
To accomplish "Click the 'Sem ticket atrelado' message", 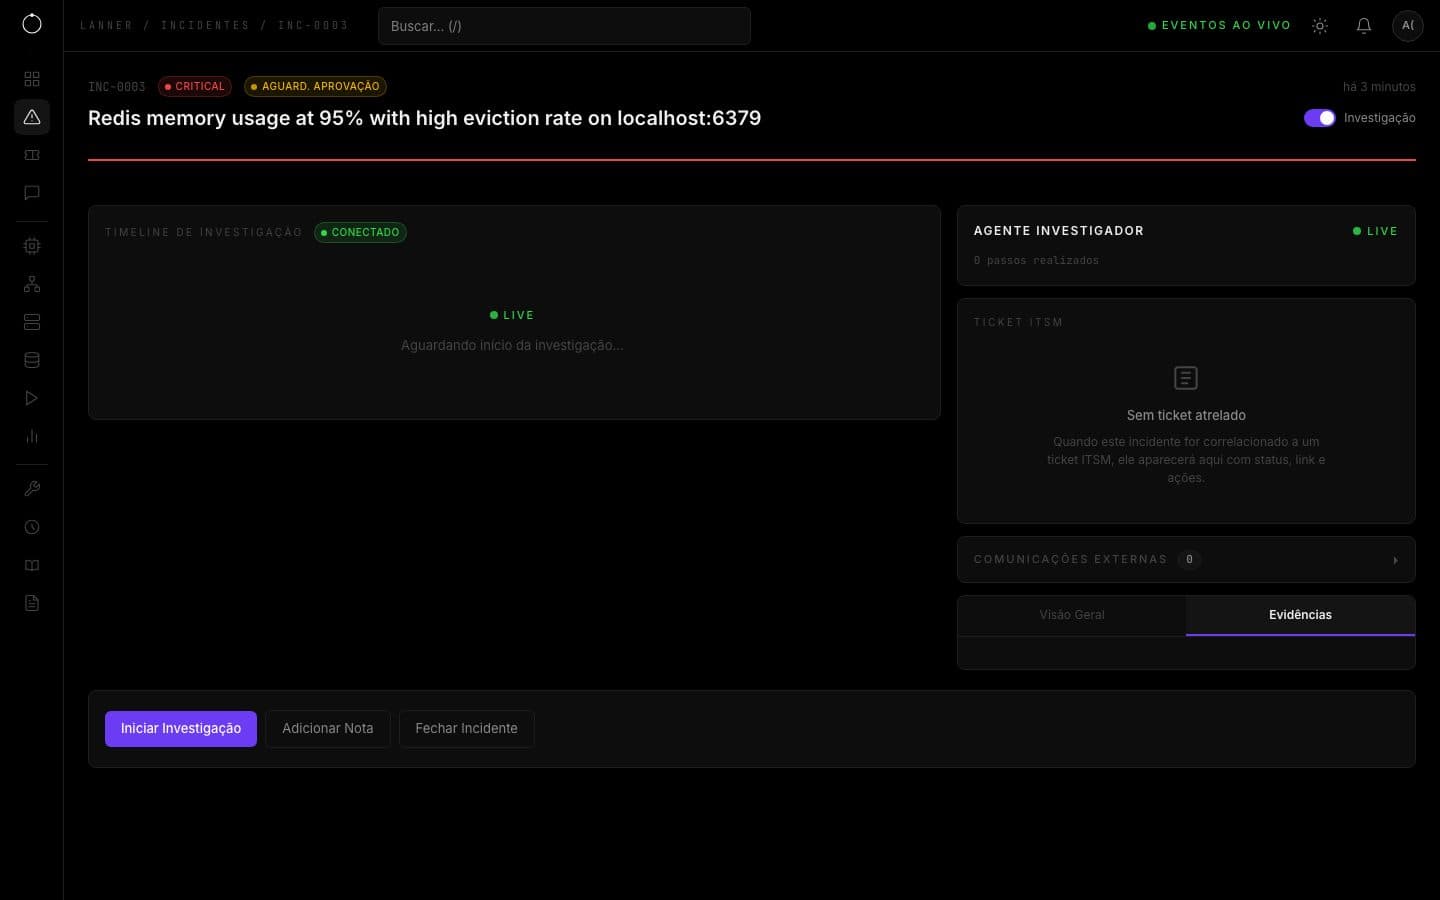I will (1186, 415).
